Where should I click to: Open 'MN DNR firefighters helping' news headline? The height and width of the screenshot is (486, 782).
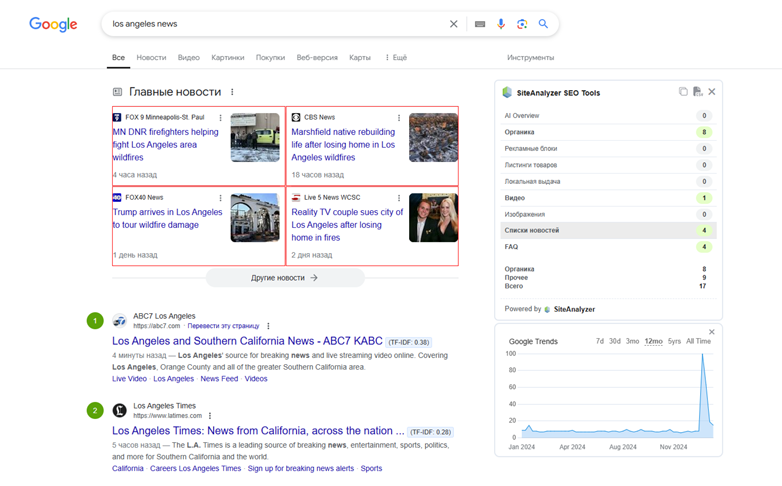click(165, 145)
